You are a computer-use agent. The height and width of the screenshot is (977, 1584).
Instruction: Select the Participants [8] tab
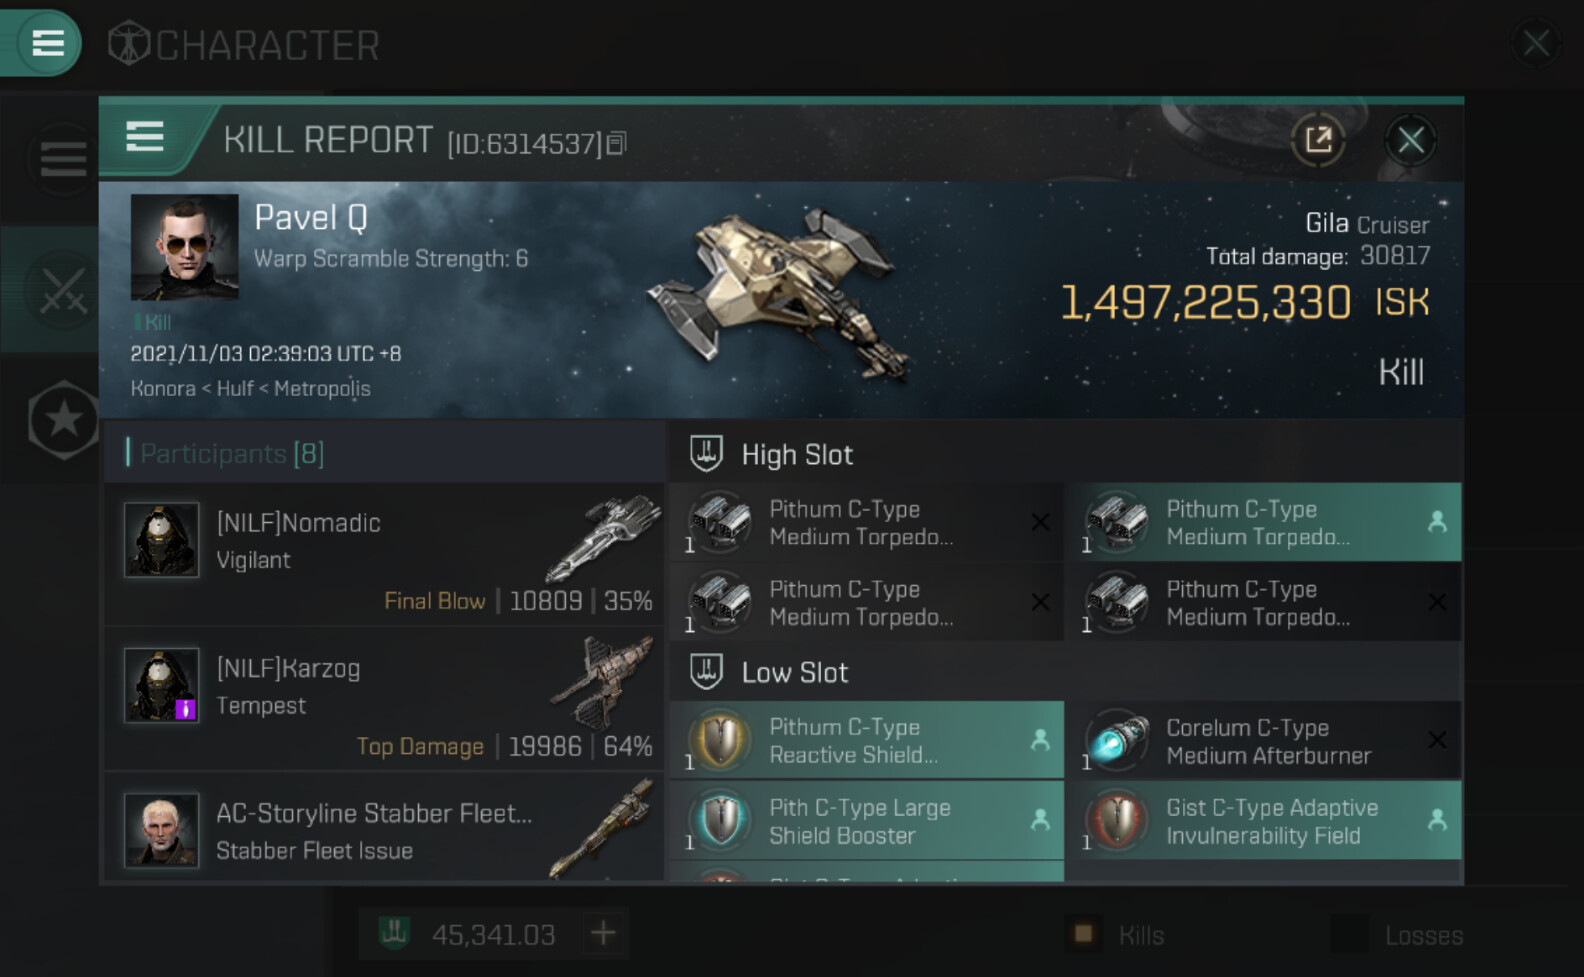coord(231,454)
